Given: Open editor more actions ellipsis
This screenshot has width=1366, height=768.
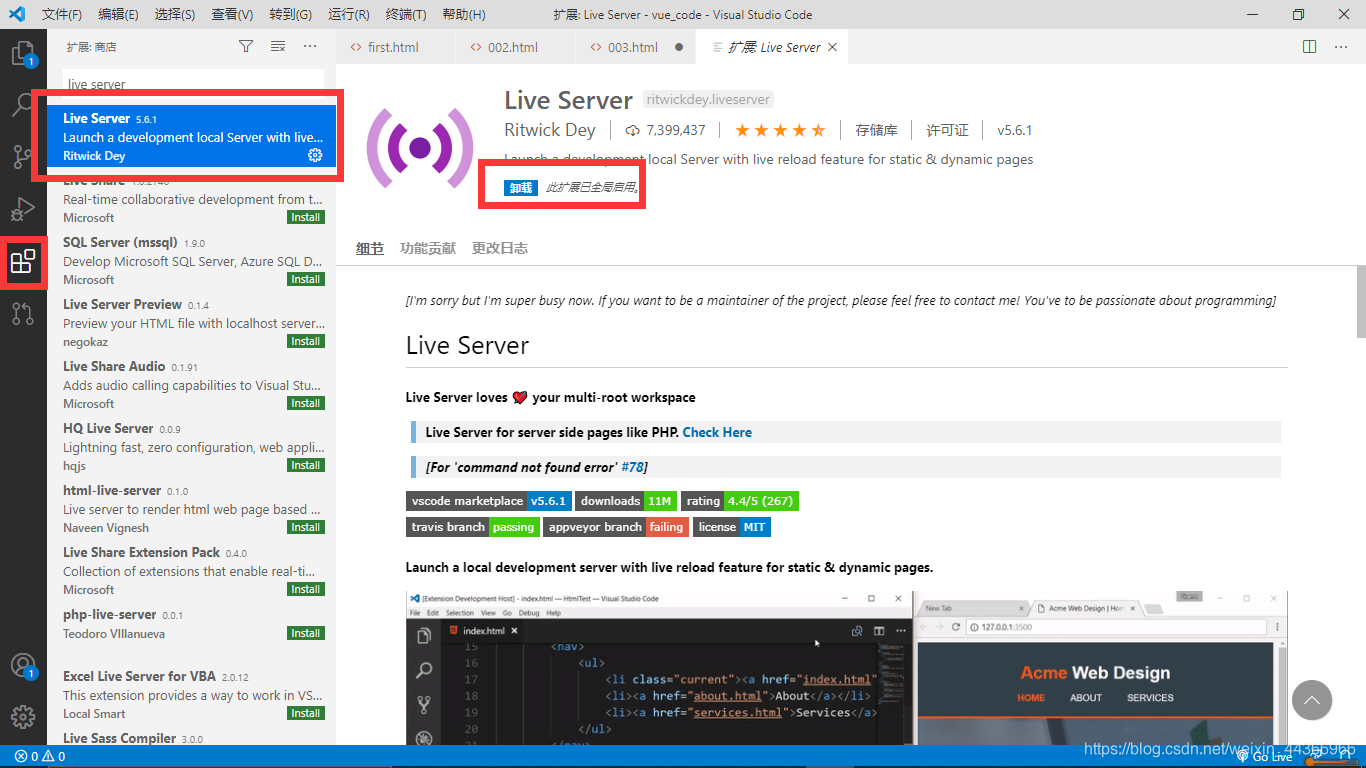Looking at the screenshot, I should (1343, 46).
